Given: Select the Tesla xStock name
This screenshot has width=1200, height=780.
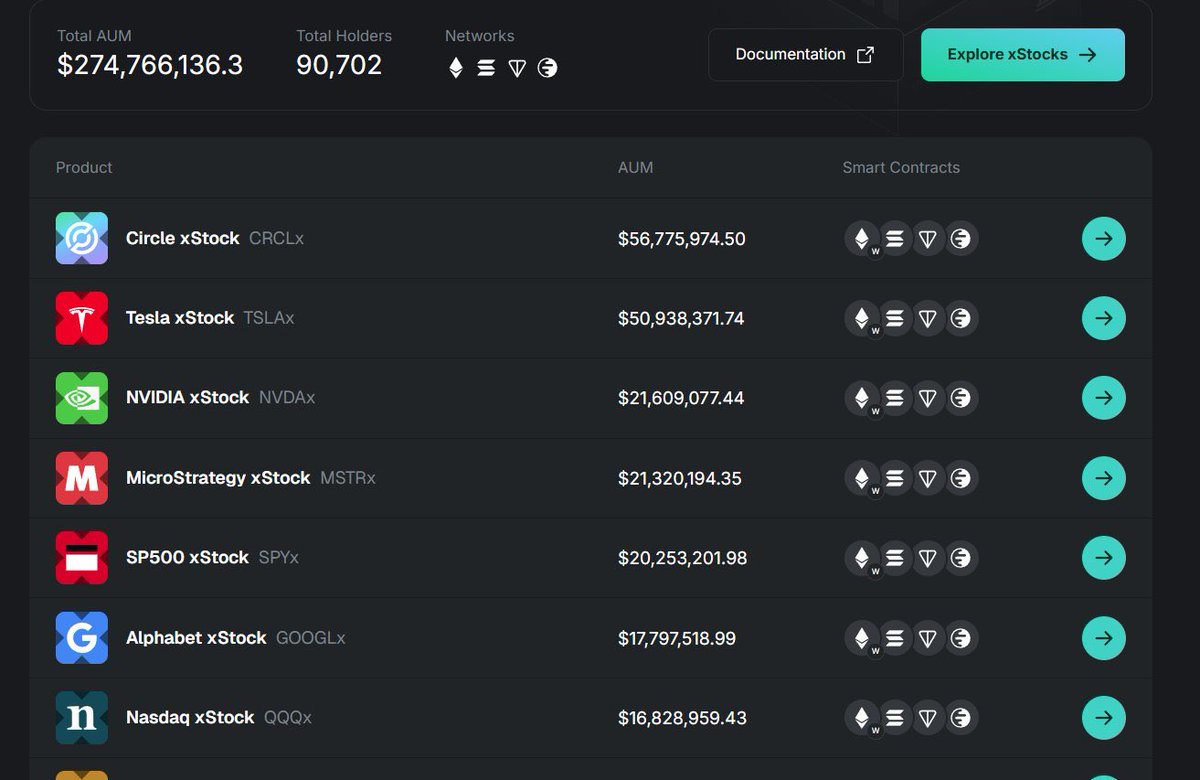Looking at the screenshot, I should click(x=180, y=318).
